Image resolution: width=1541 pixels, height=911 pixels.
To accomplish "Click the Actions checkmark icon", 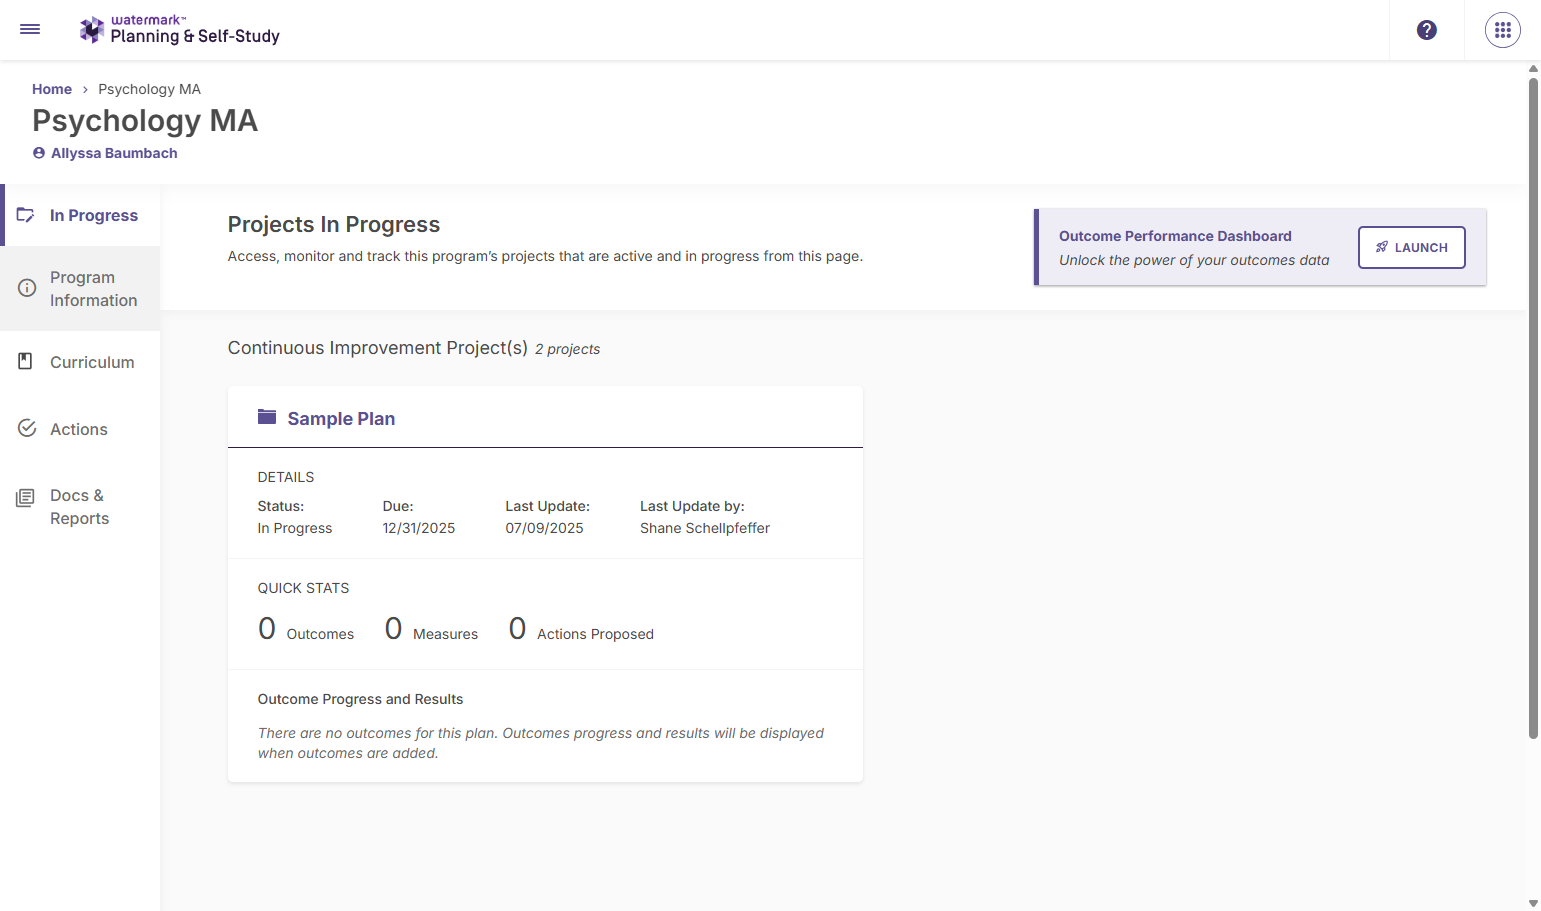I will (27, 428).
